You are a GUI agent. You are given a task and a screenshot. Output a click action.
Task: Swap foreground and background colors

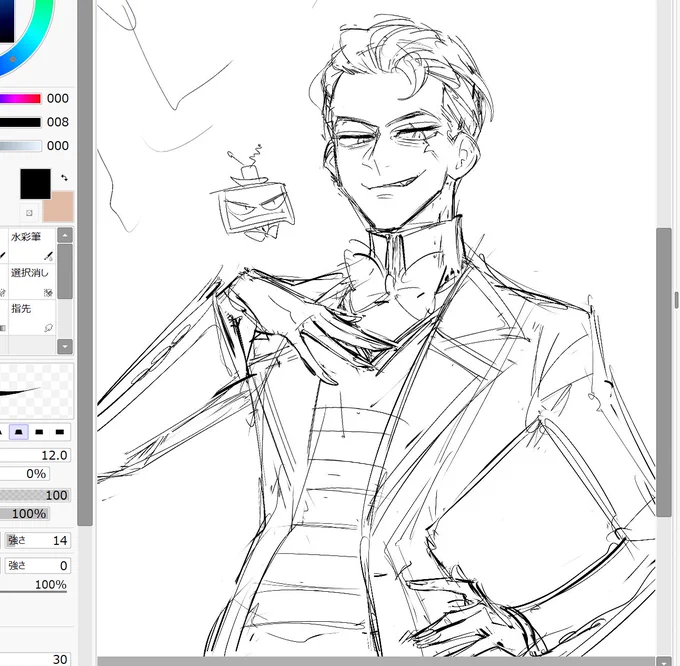pos(64,178)
